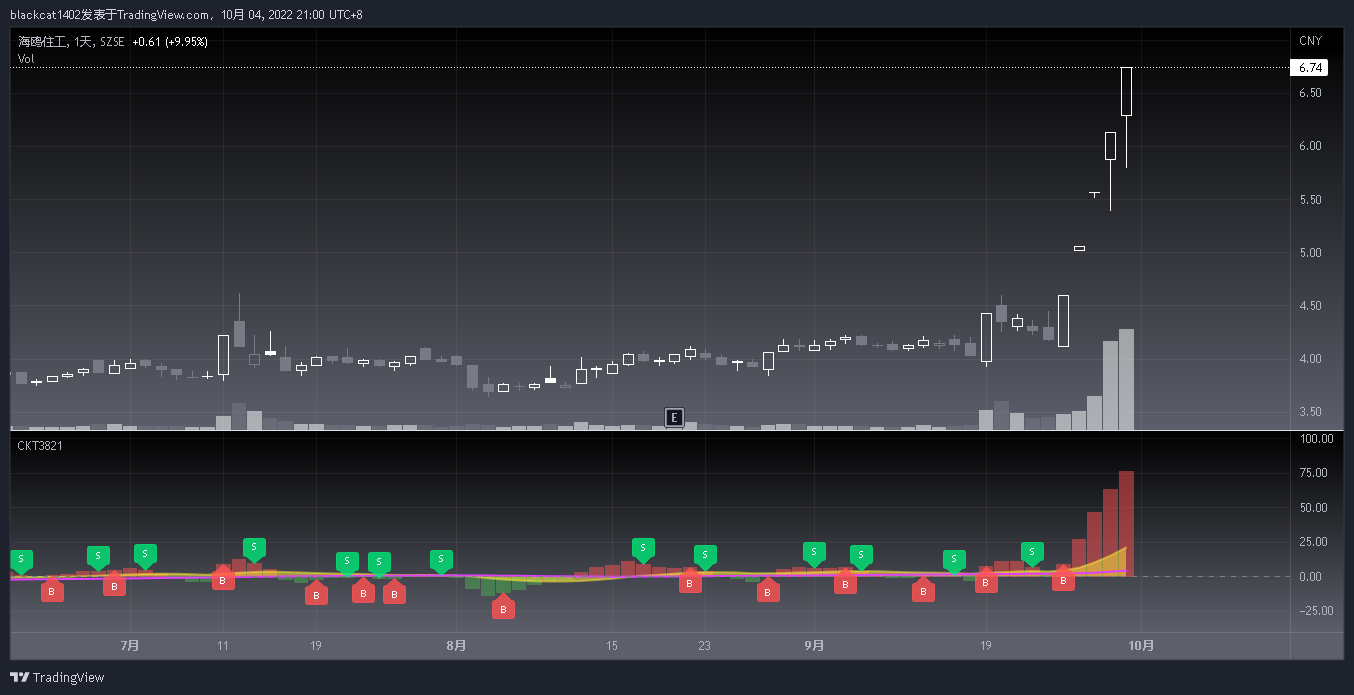Click the last B marker on the indicator
The height and width of the screenshot is (695, 1354).
tap(1063, 578)
